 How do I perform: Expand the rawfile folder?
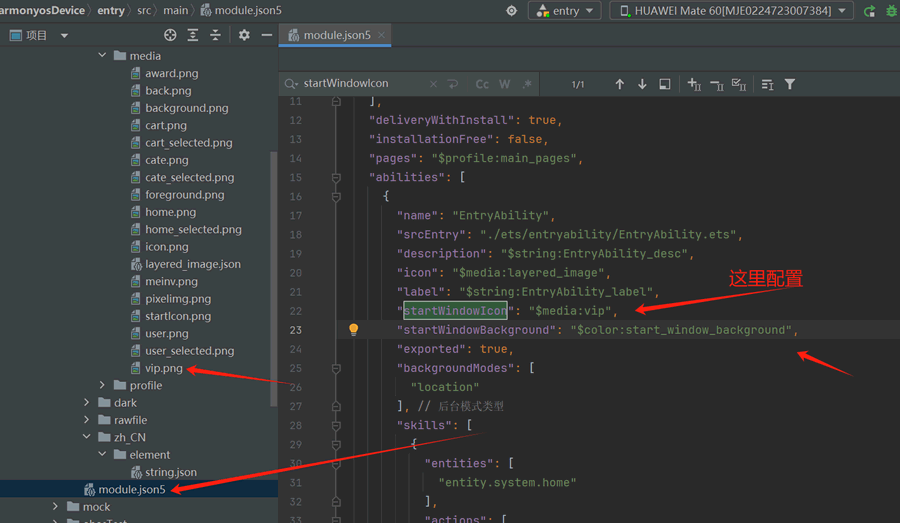point(87,420)
